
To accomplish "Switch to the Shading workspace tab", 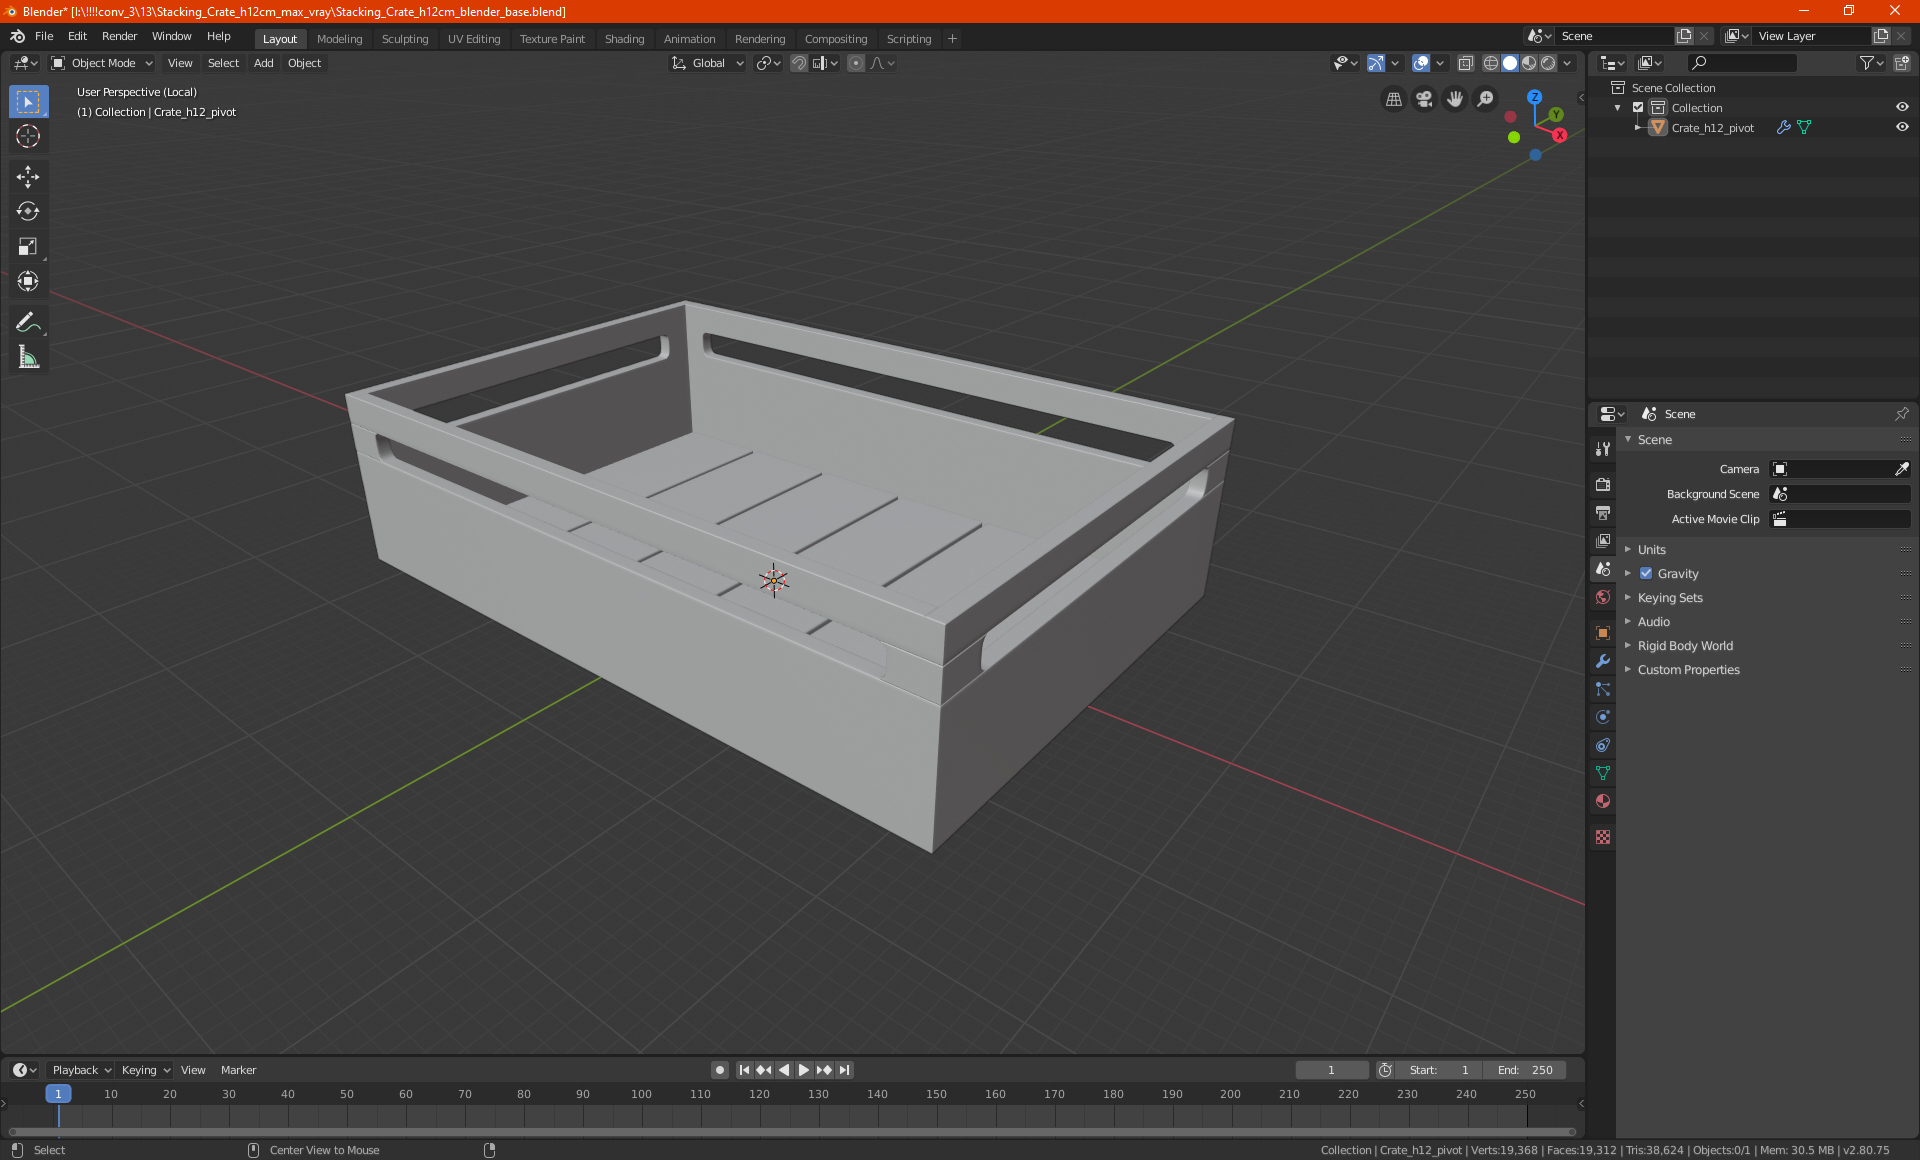I will (624, 39).
